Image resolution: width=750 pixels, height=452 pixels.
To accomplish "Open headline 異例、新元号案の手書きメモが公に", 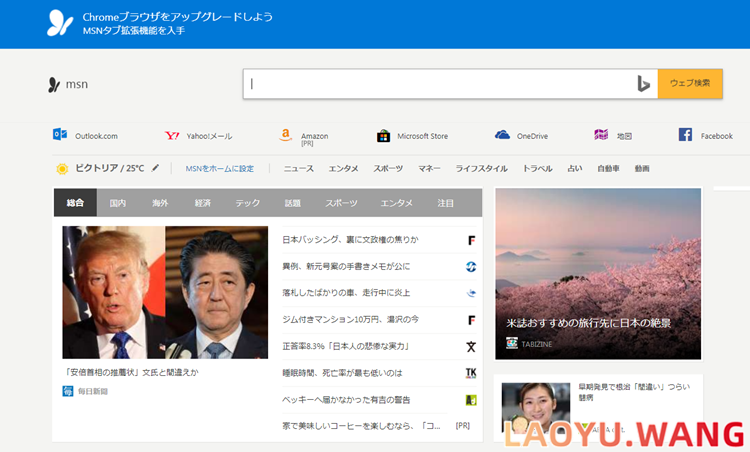I will pyautogui.click(x=346, y=266).
